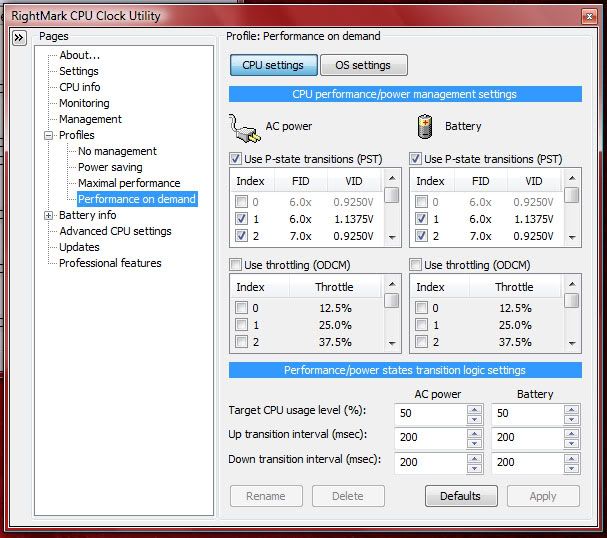The width and height of the screenshot is (607, 538).
Task: Click the AC power FID column header
Action: pos(301,181)
